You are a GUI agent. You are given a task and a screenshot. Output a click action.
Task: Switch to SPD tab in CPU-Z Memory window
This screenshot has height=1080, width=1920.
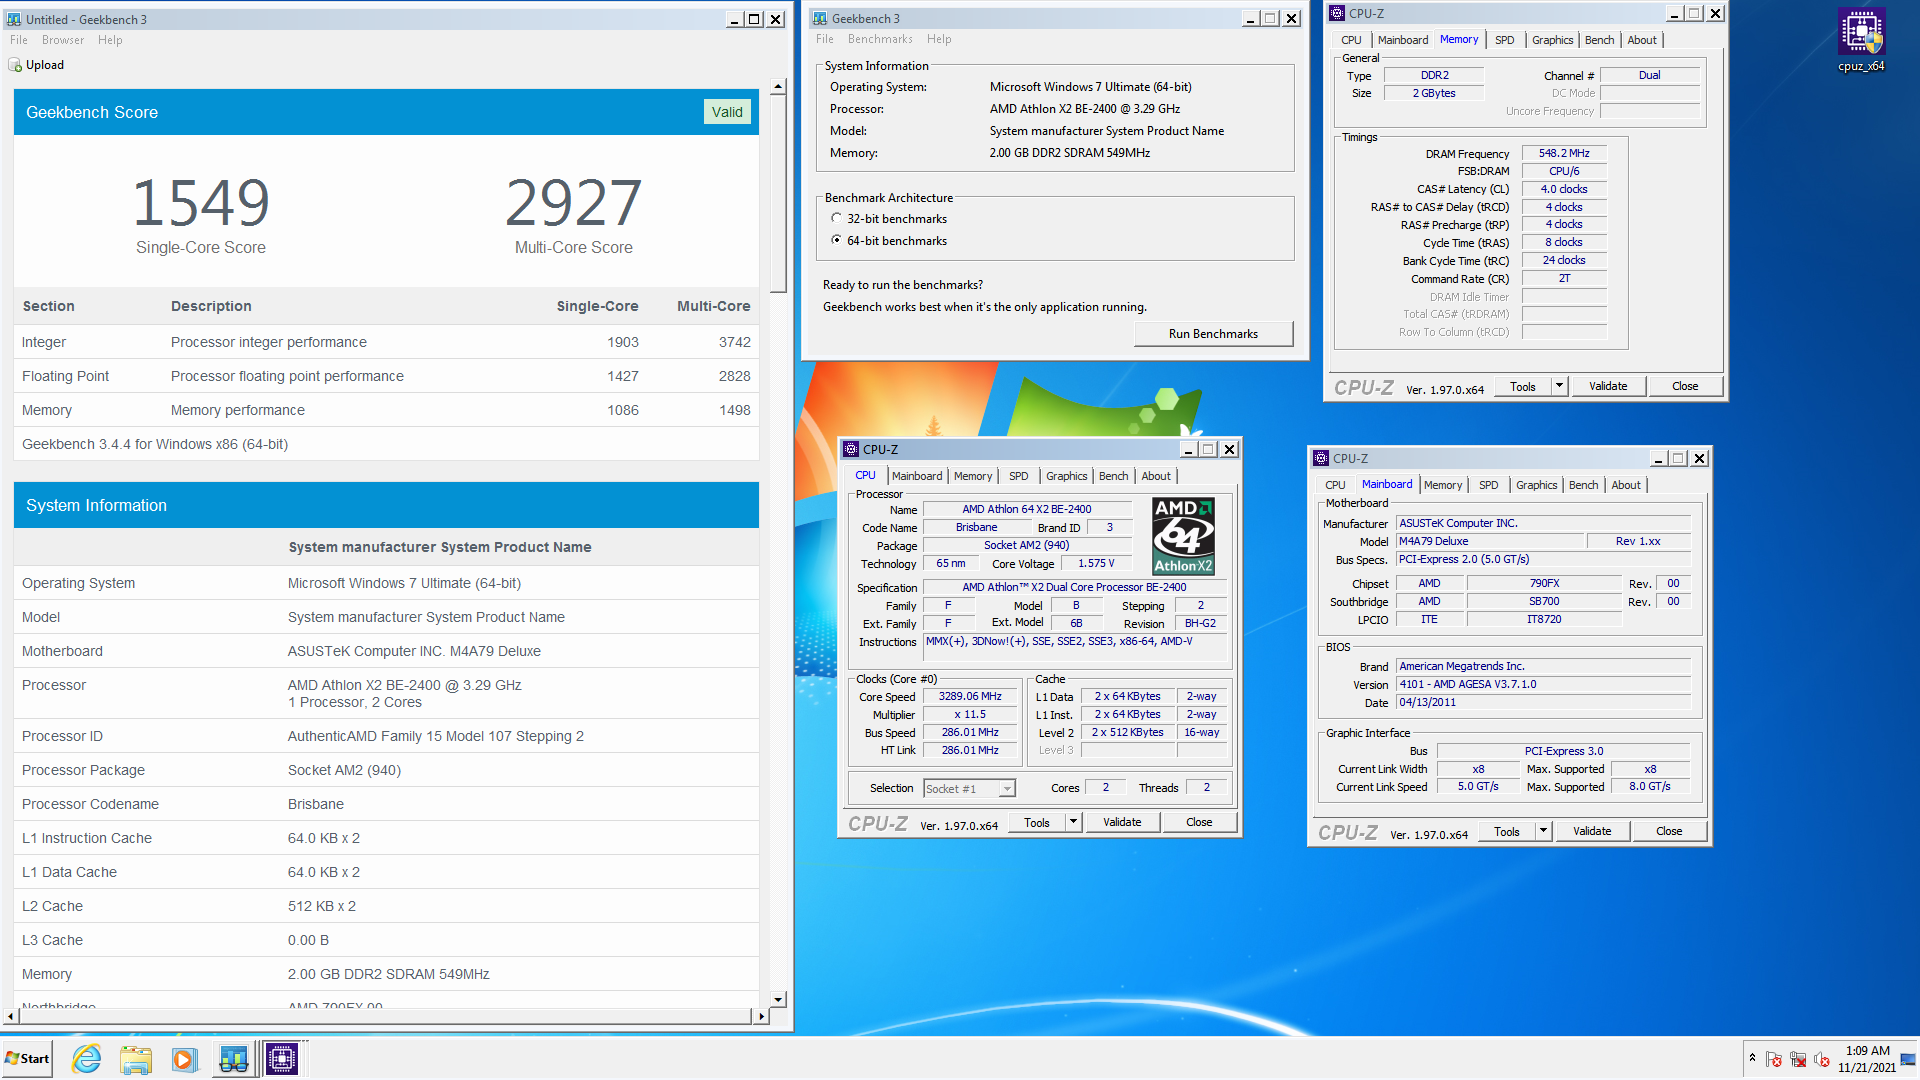[1504, 40]
